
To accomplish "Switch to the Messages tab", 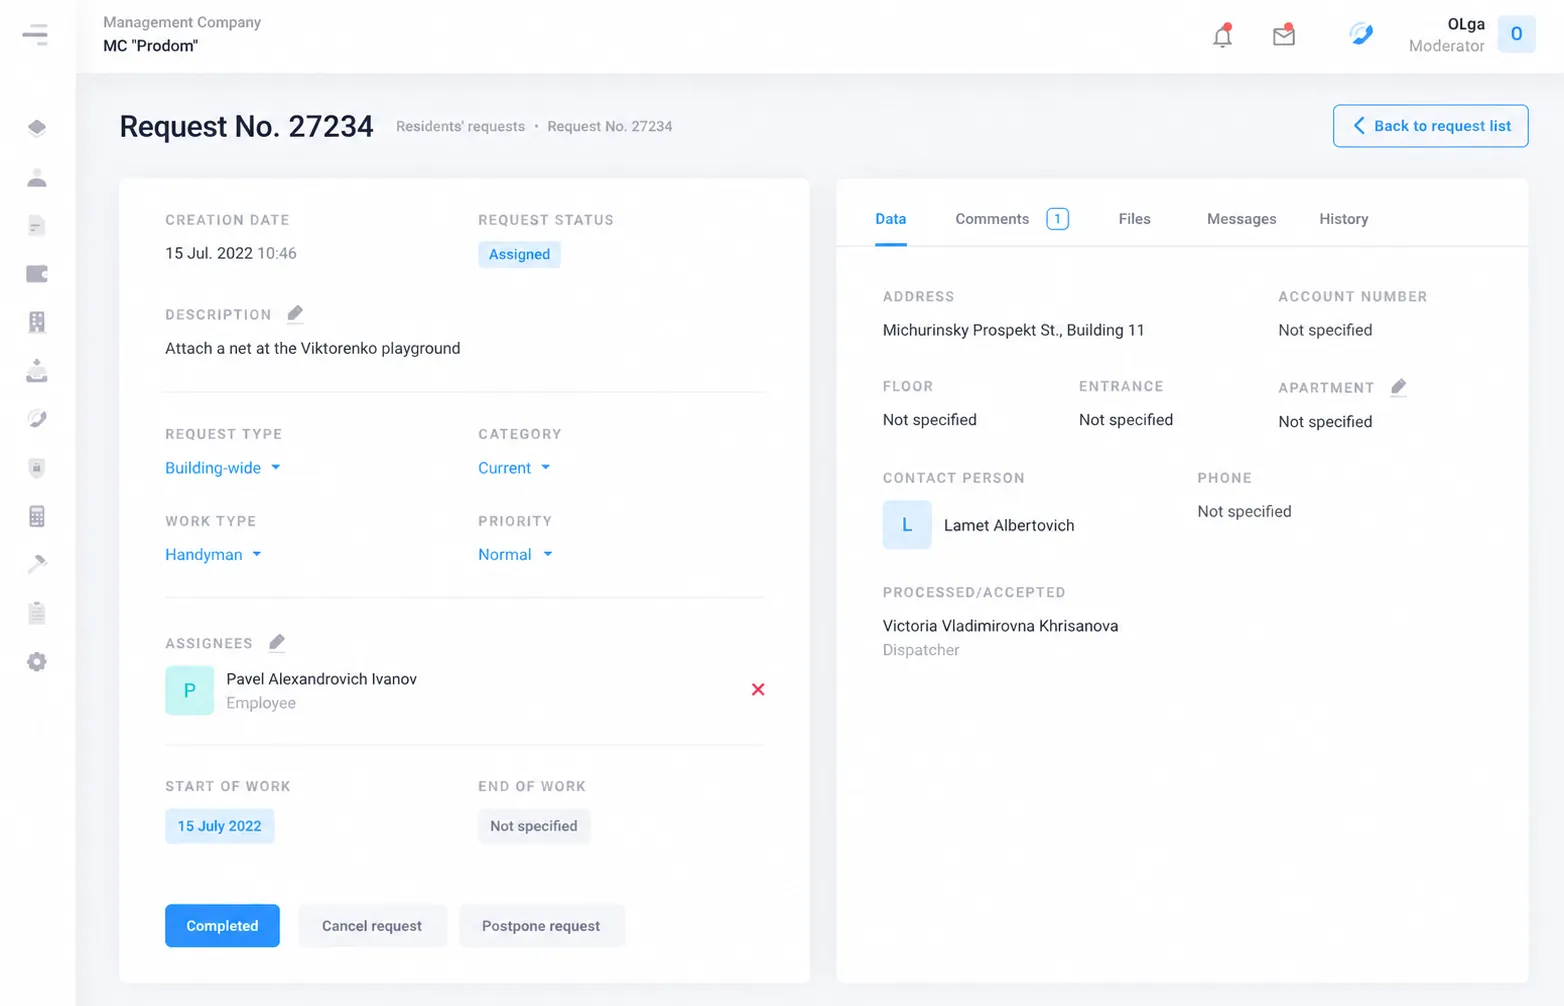I will 1241,219.
